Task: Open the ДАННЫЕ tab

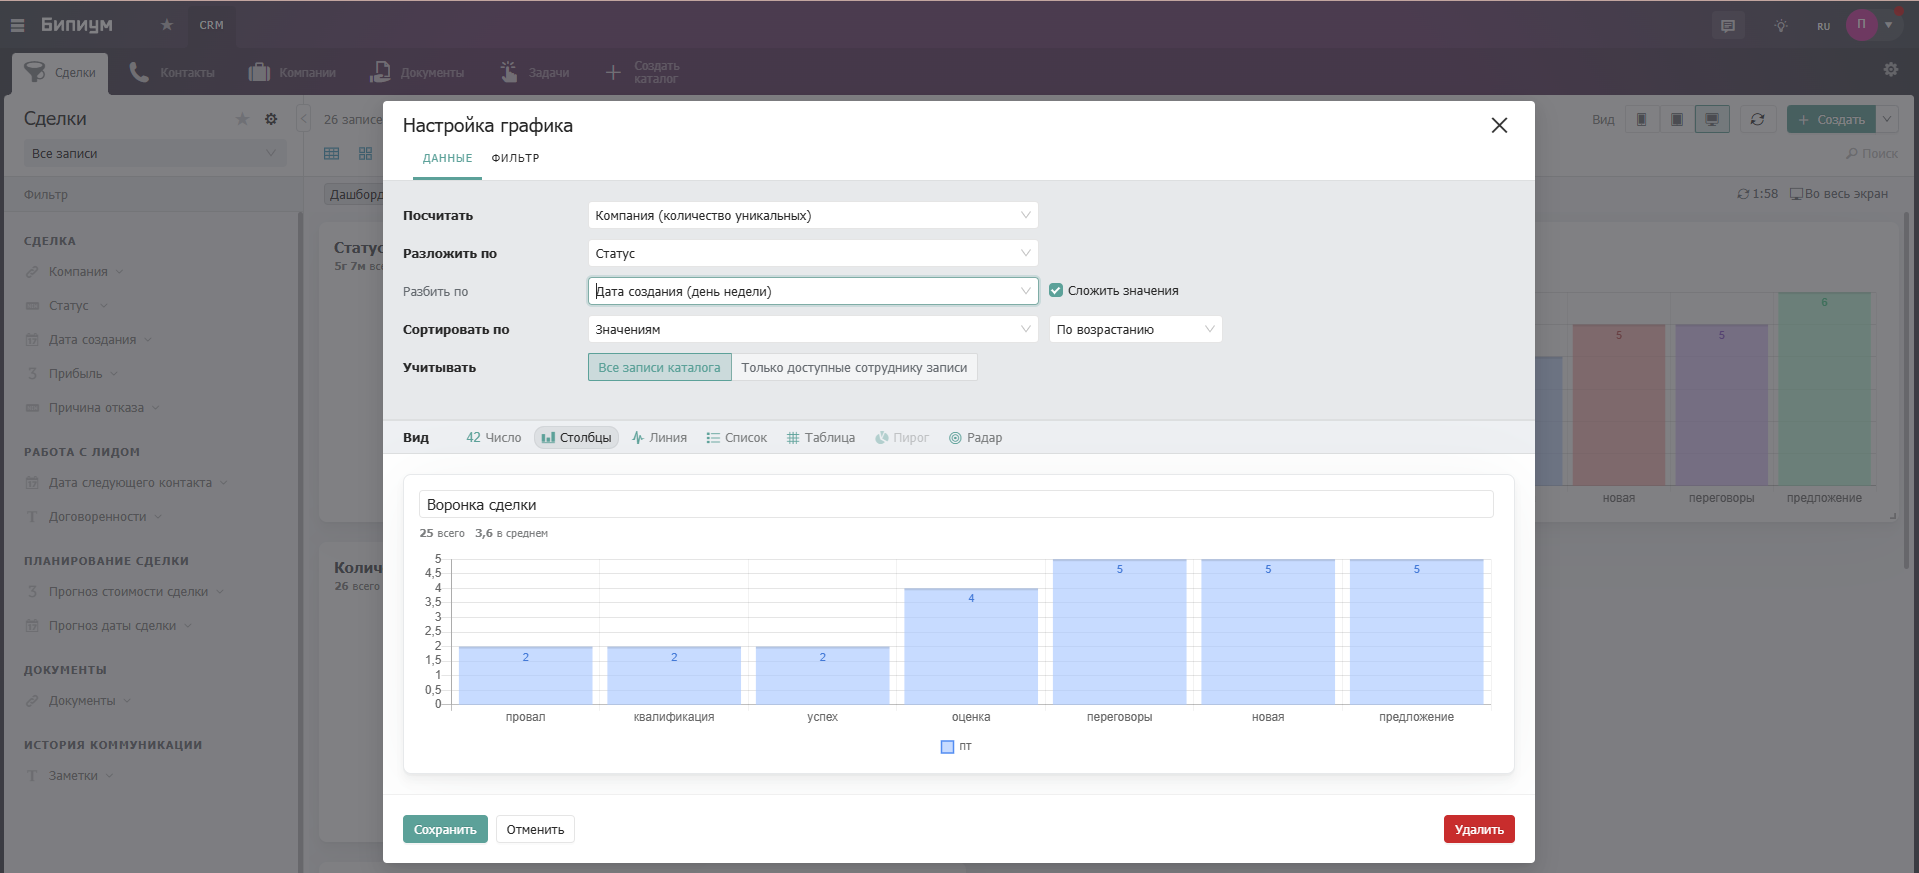Action: (x=447, y=158)
